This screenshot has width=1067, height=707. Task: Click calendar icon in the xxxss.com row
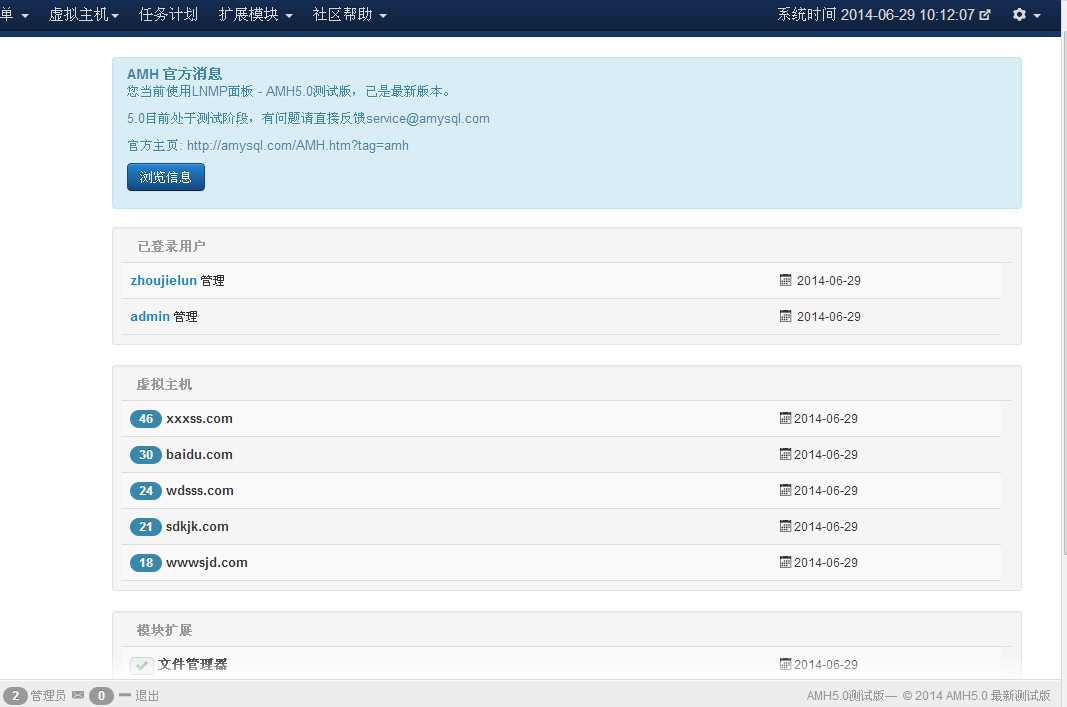click(785, 419)
